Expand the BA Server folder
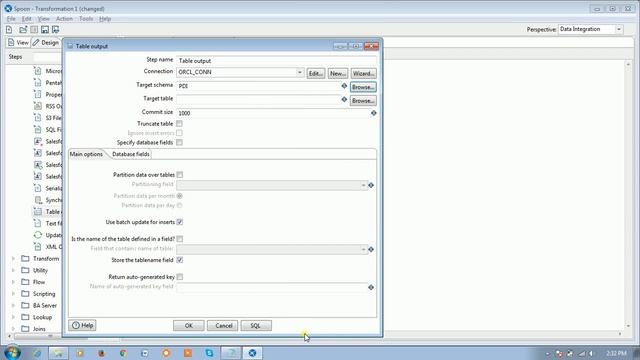Screen dimensions: 640x360 (x=13, y=305)
